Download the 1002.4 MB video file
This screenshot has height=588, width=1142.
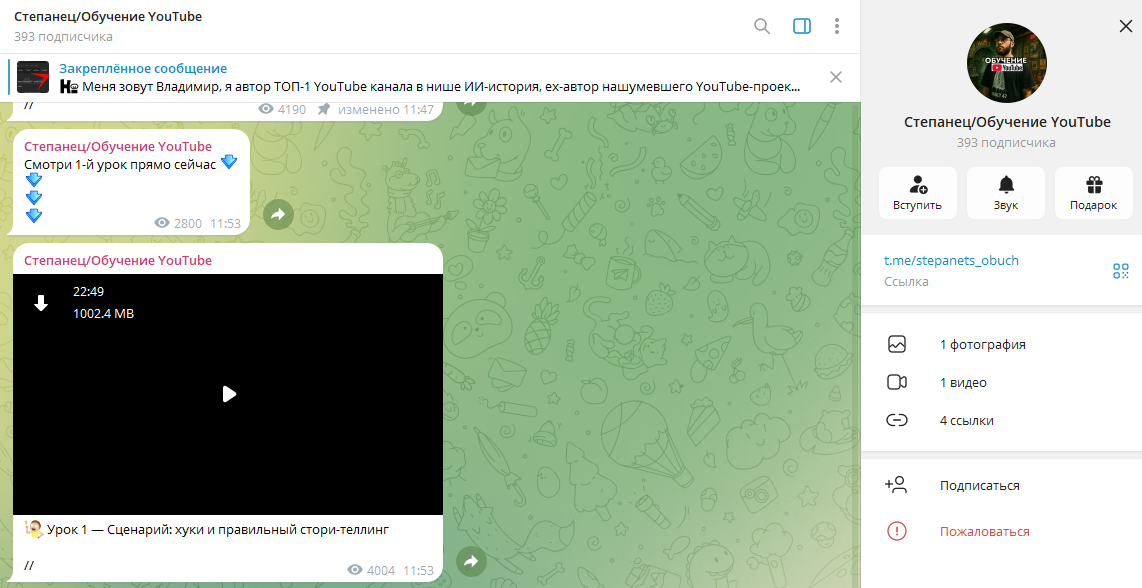(x=41, y=303)
